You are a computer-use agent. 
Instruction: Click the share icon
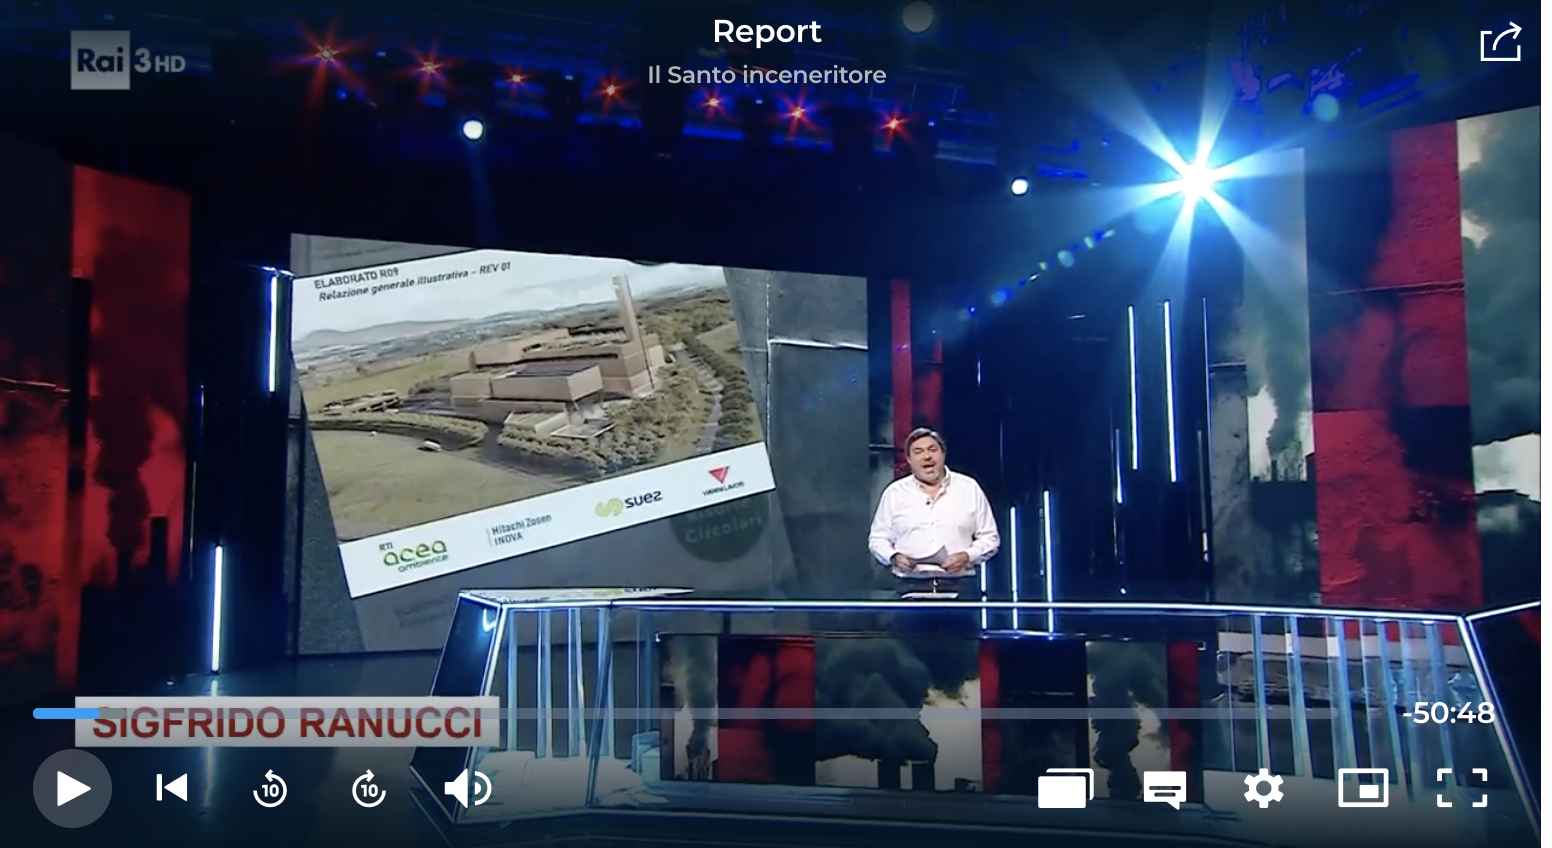(x=1500, y=43)
